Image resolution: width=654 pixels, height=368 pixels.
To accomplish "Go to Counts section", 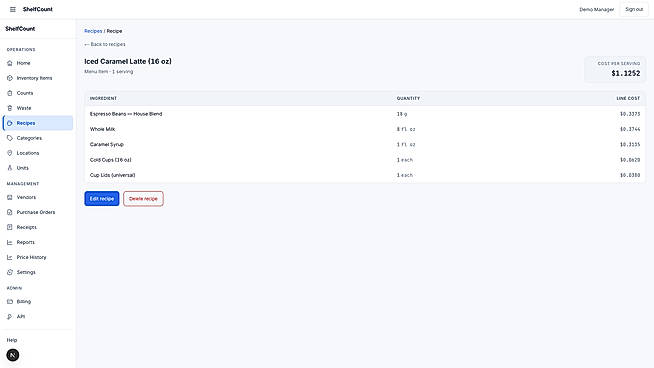I will click(x=38, y=93).
